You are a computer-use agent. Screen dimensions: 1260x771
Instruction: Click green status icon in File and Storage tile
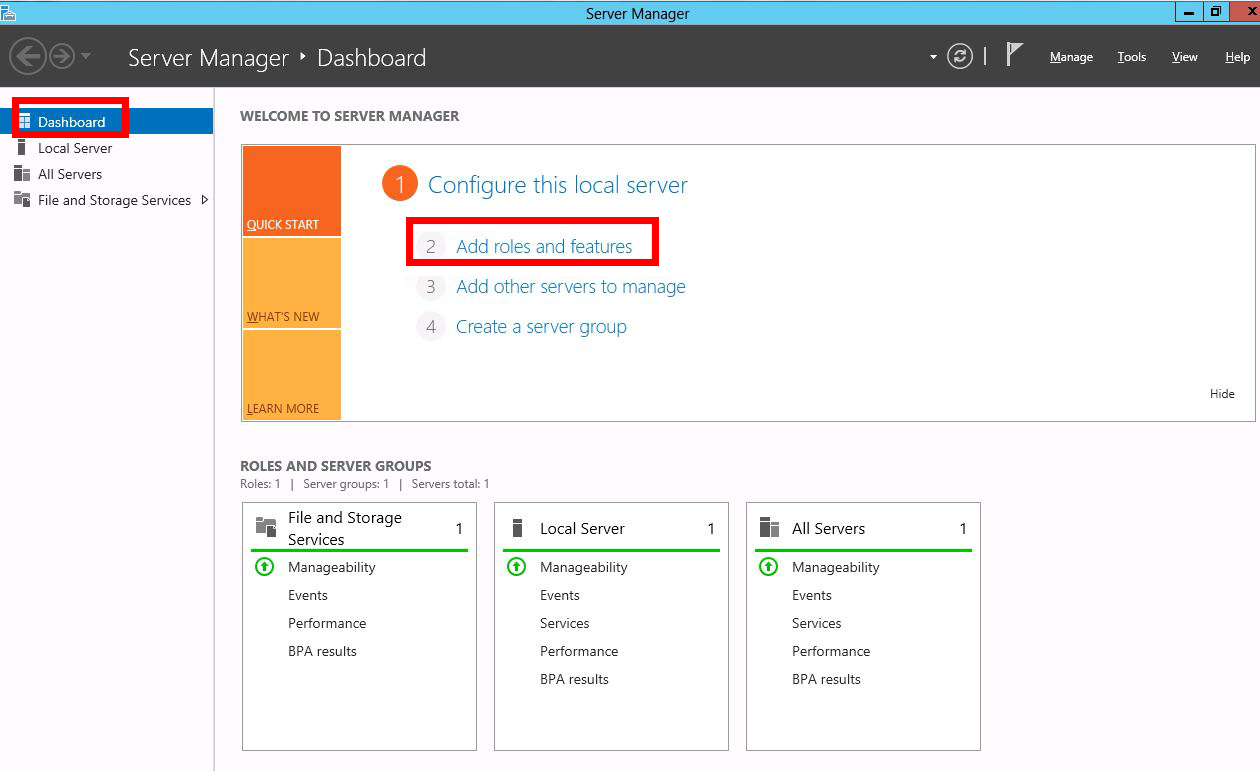264,566
